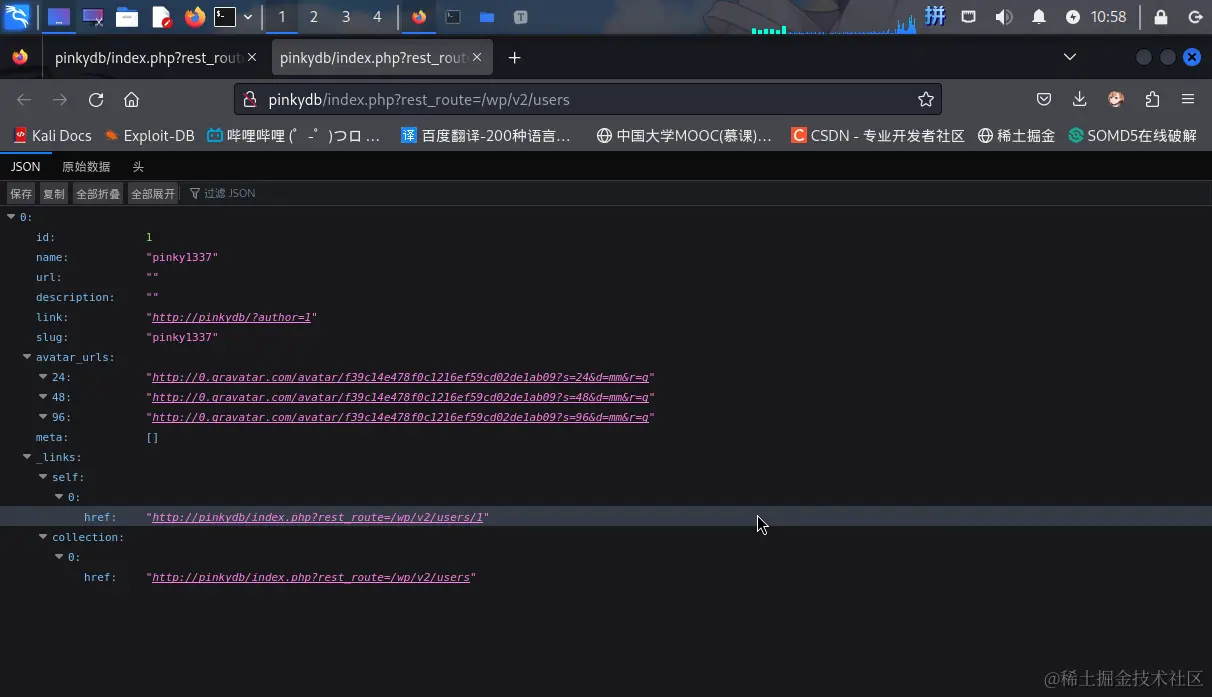Image resolution: width=1212 pixels, height=697 pixels.
Task: Open the Pocket save icon
Action: (x=1043, y=99)
